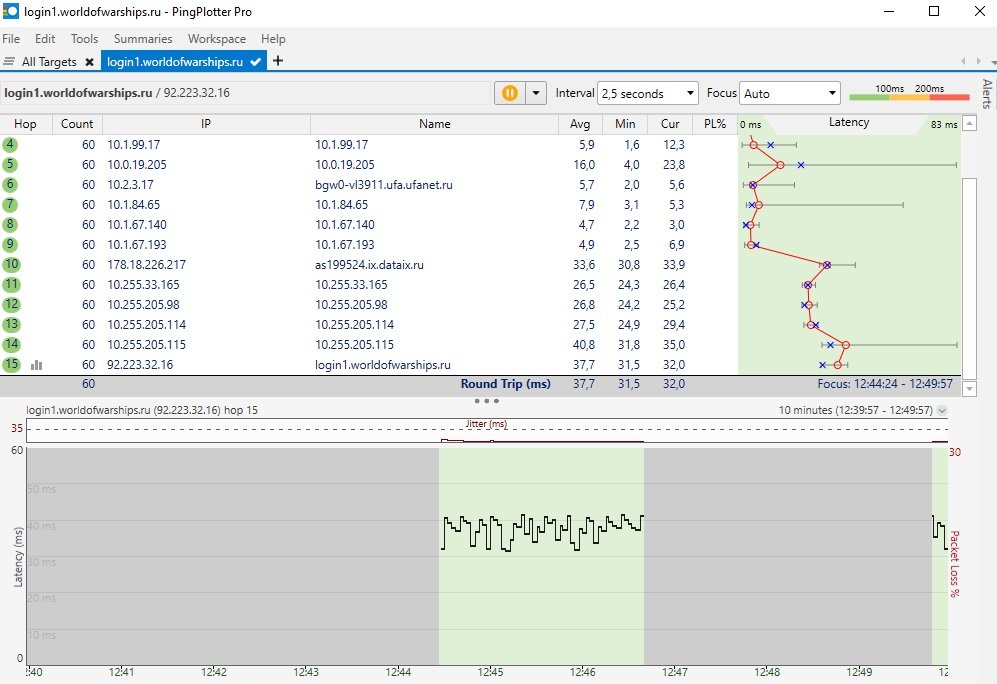997x684 pixels.
Task: Click the latency color scale legend bar
Action: click(x=909, y=97)
